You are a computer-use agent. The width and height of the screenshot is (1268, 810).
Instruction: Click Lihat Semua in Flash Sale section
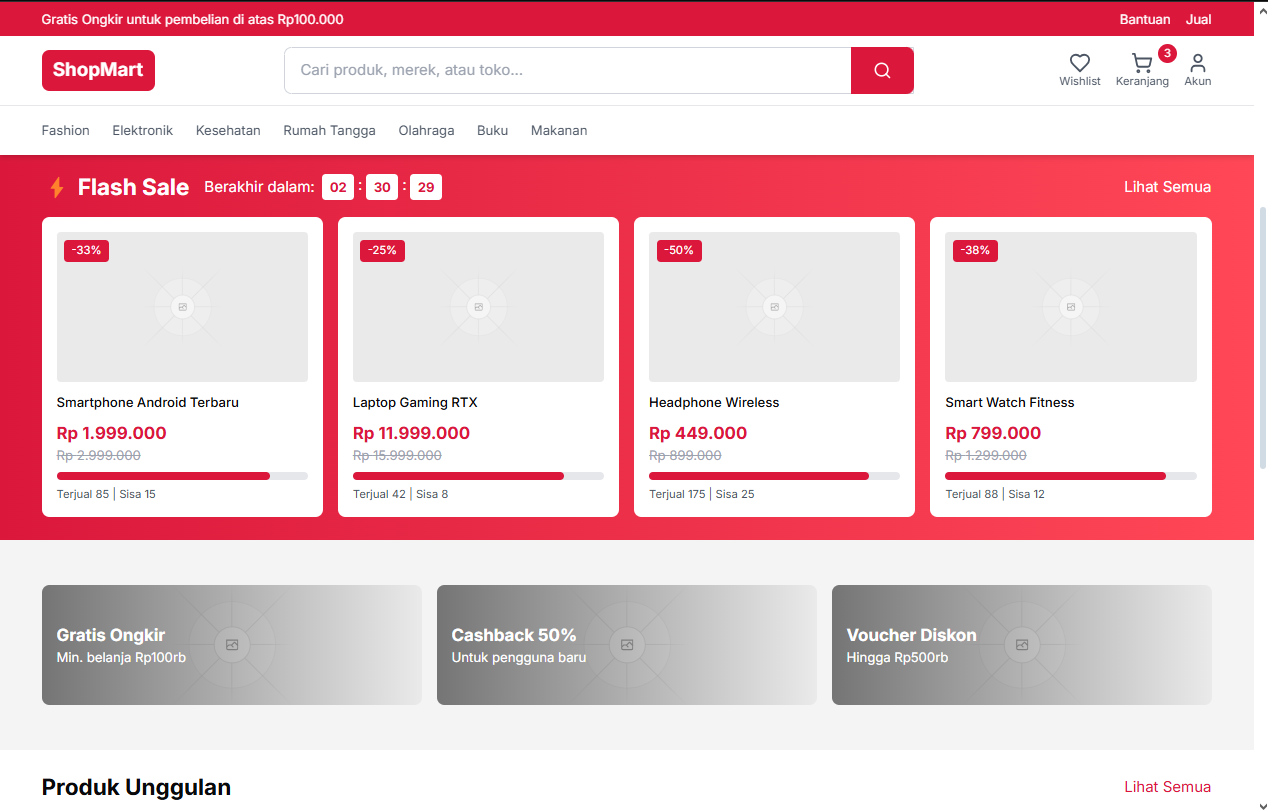[1167, 187]
